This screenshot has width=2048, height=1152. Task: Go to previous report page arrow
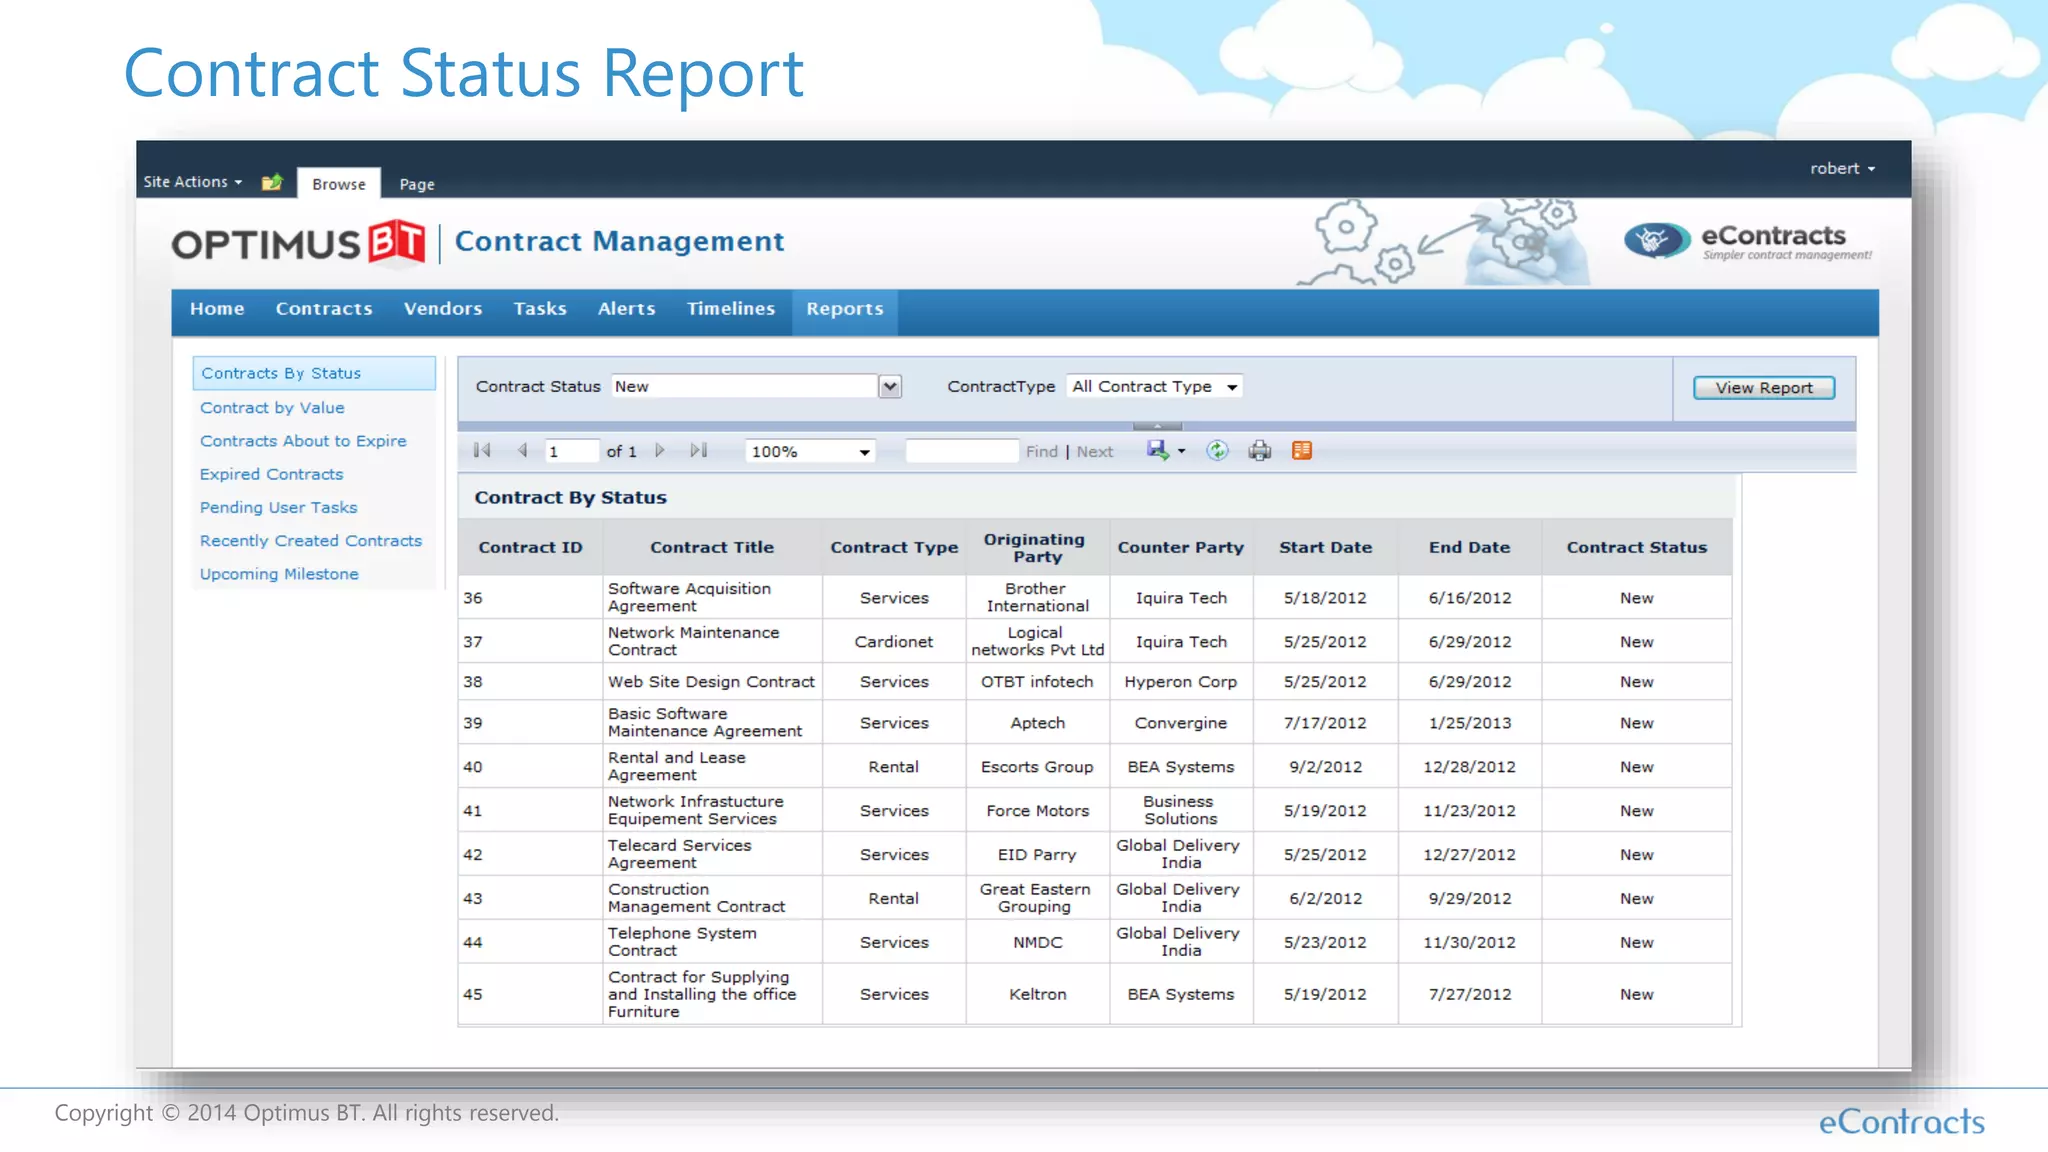(522, 451)
